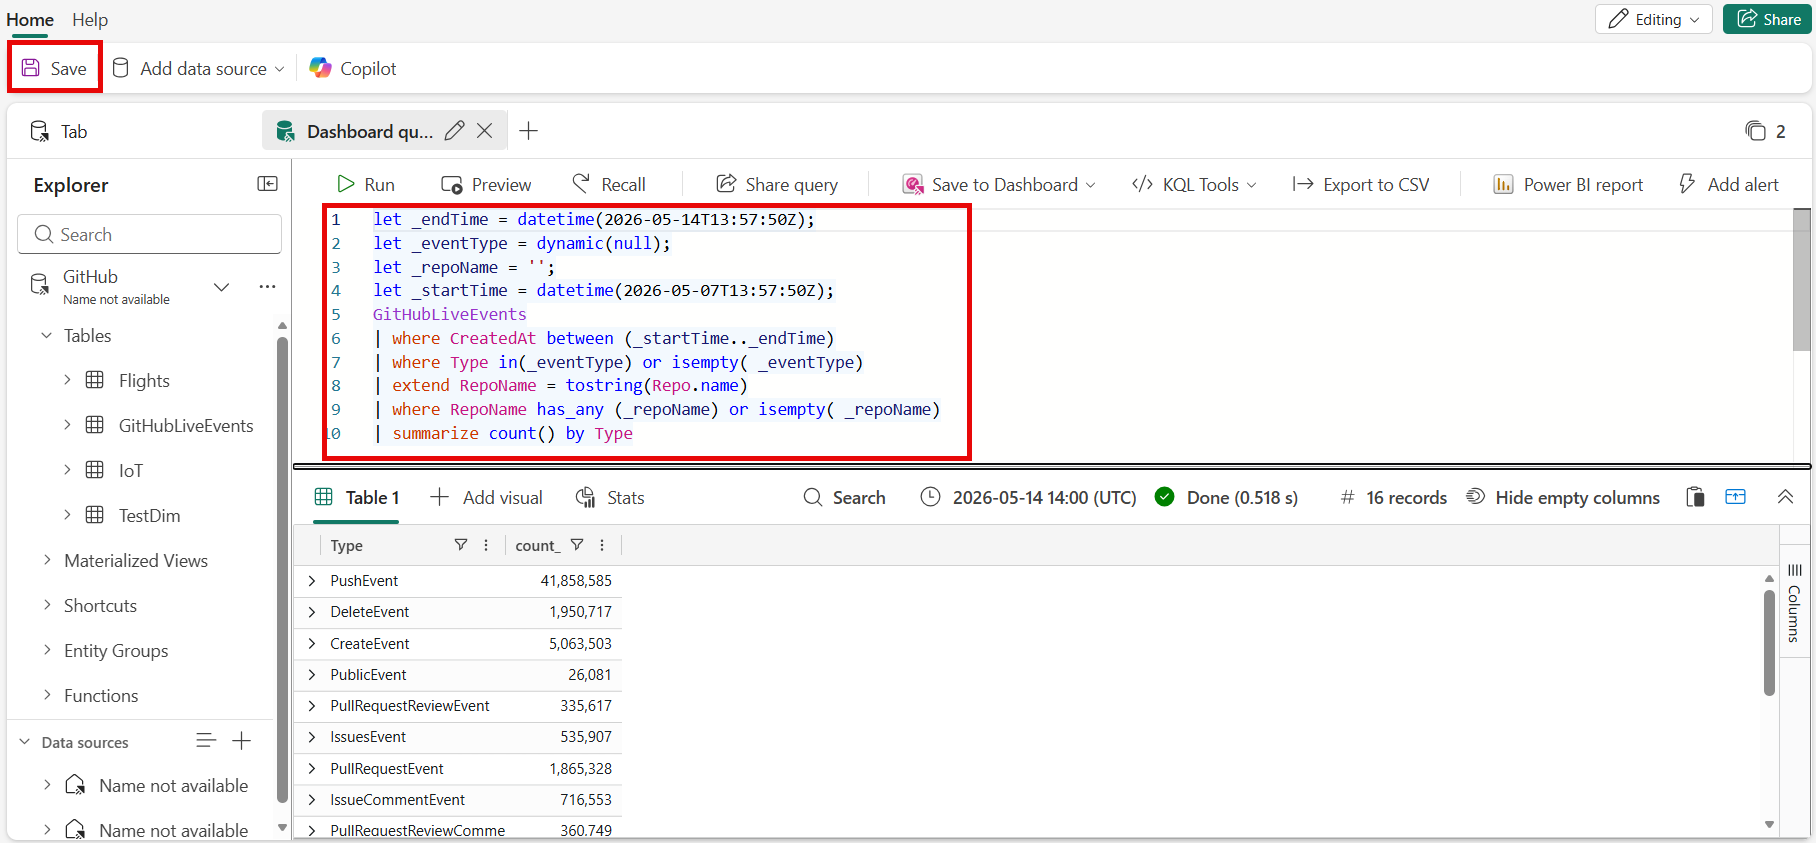Click the PublicEvent cell
The height and width of the screenshot is (843, 1816).
(368, 675)
